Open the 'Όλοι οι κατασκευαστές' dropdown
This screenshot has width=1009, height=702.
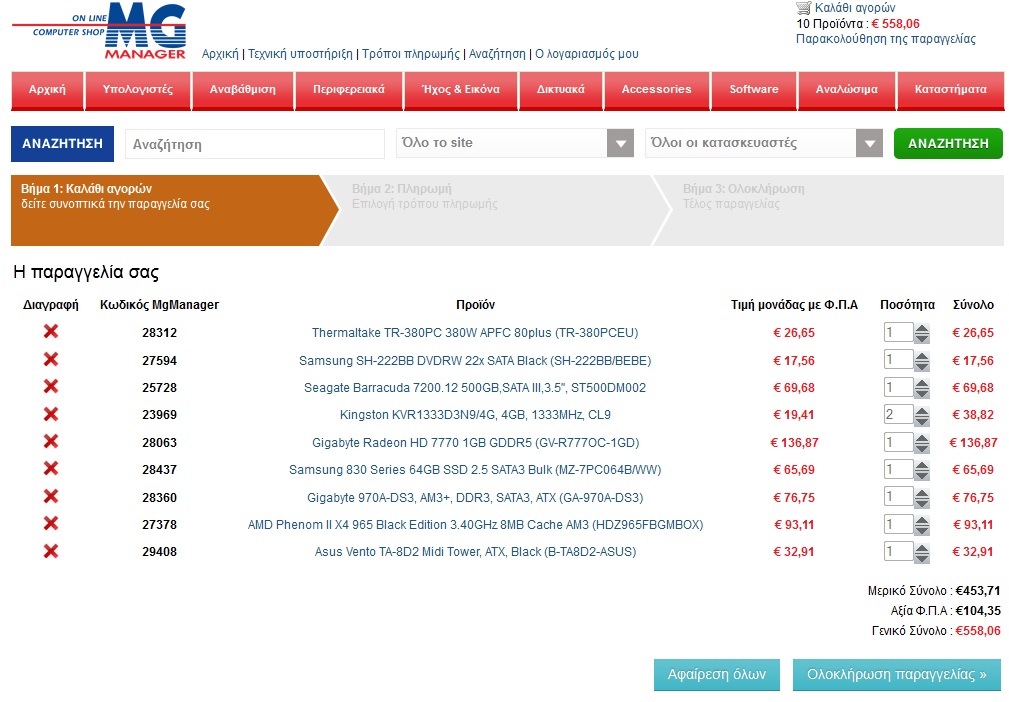tap(764, 143)
